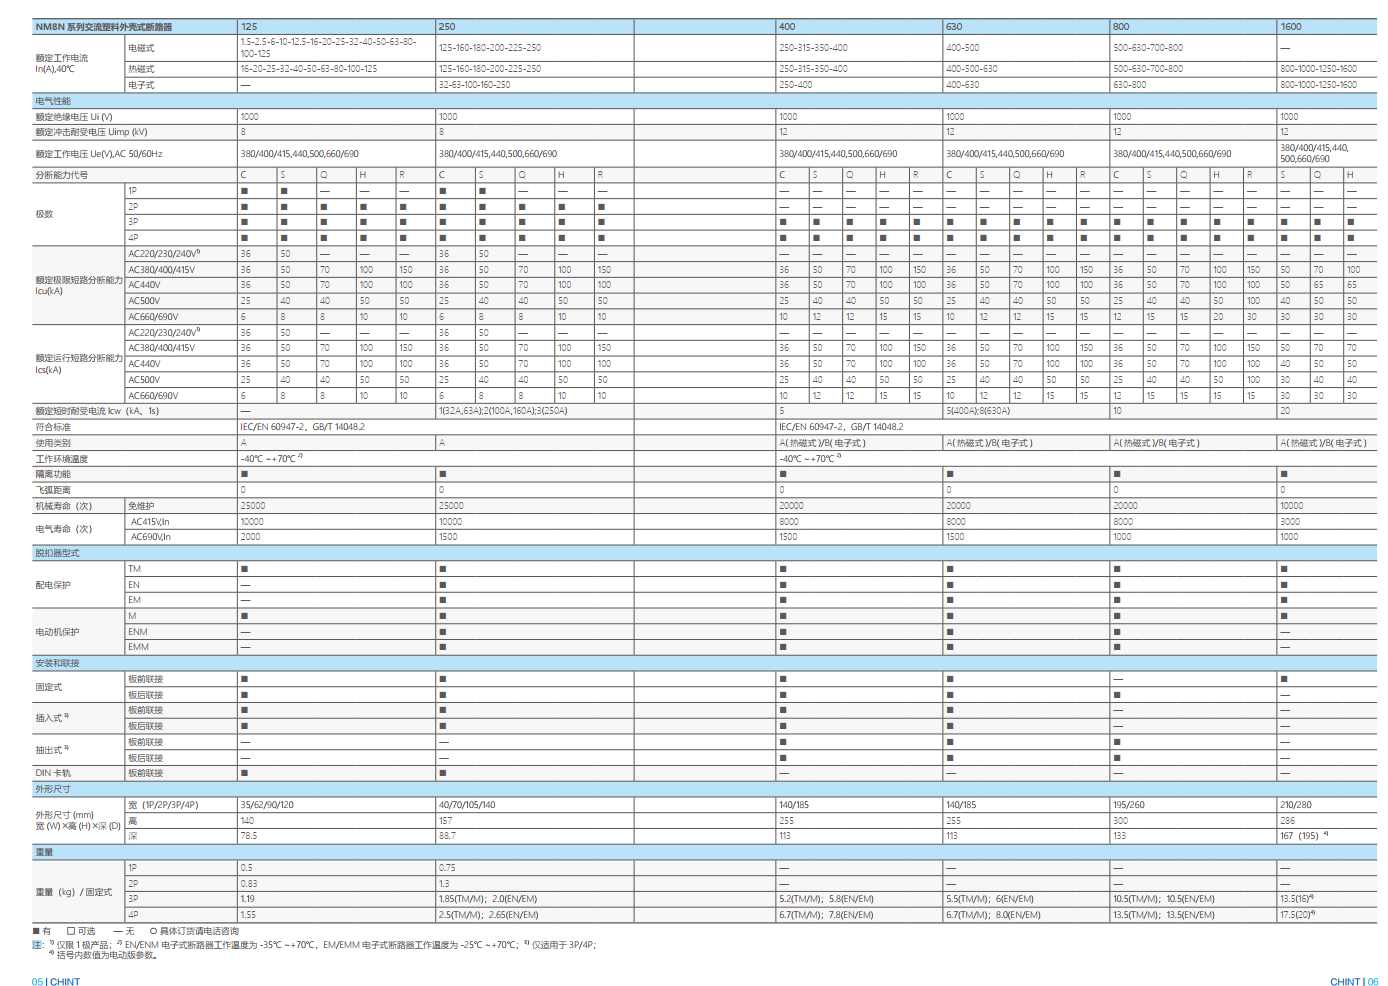This screenshot has width=1388, height=986.
Task: Click the DIN 卡轨 filled square in the 125 column
Action: [244, 773]
